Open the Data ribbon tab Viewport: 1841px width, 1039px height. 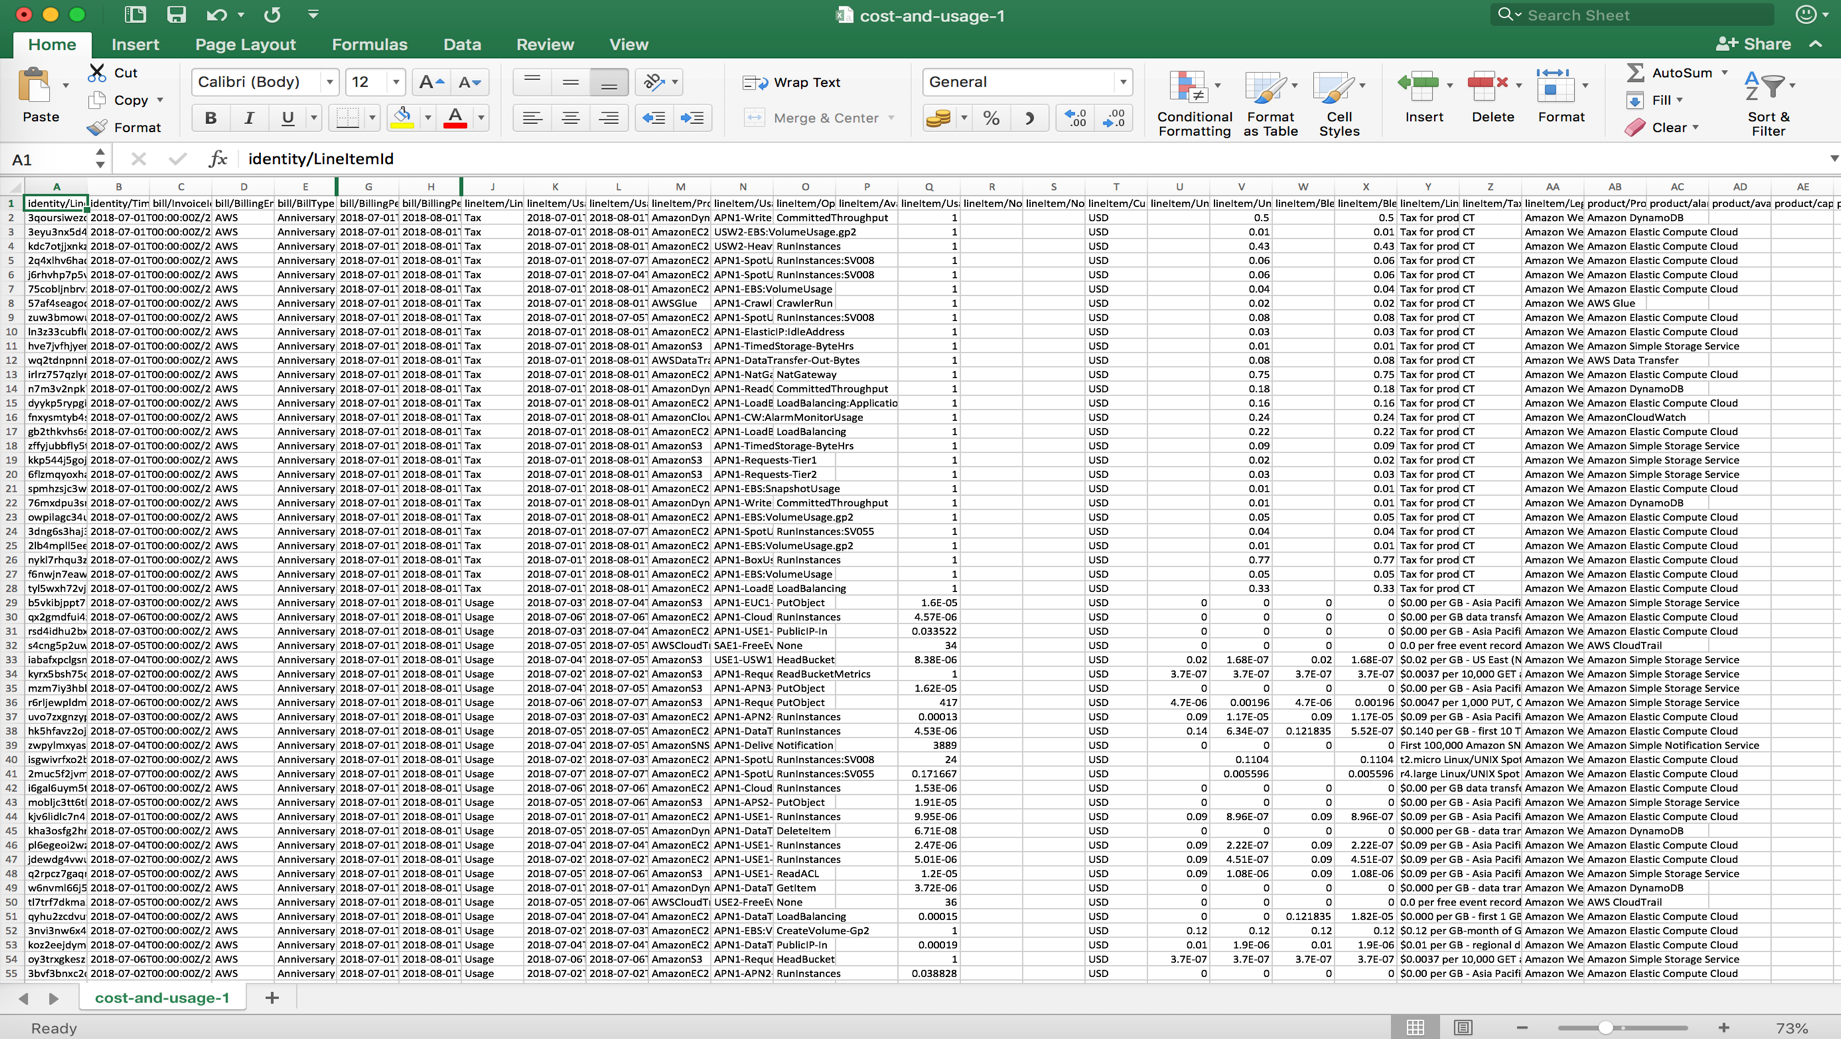462,44
